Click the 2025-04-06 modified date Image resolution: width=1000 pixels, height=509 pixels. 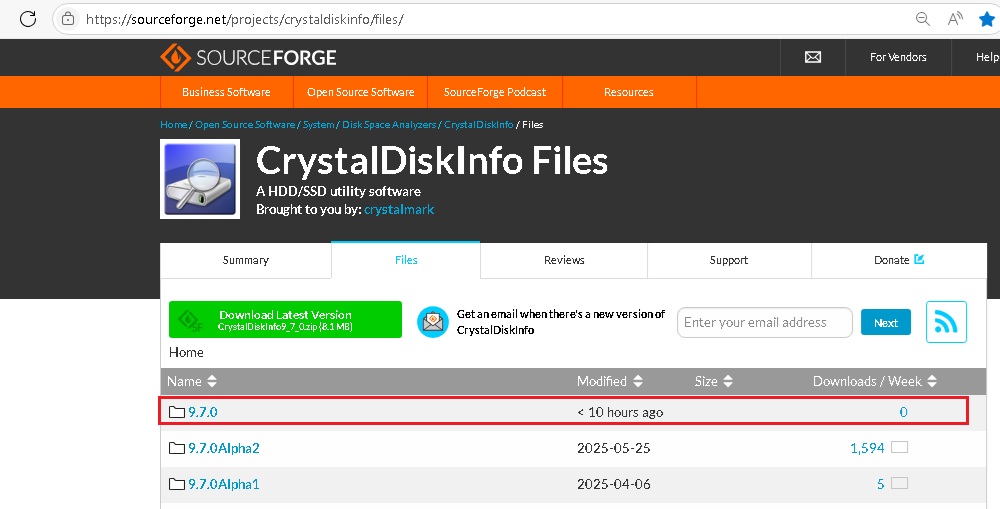[614, 484]
